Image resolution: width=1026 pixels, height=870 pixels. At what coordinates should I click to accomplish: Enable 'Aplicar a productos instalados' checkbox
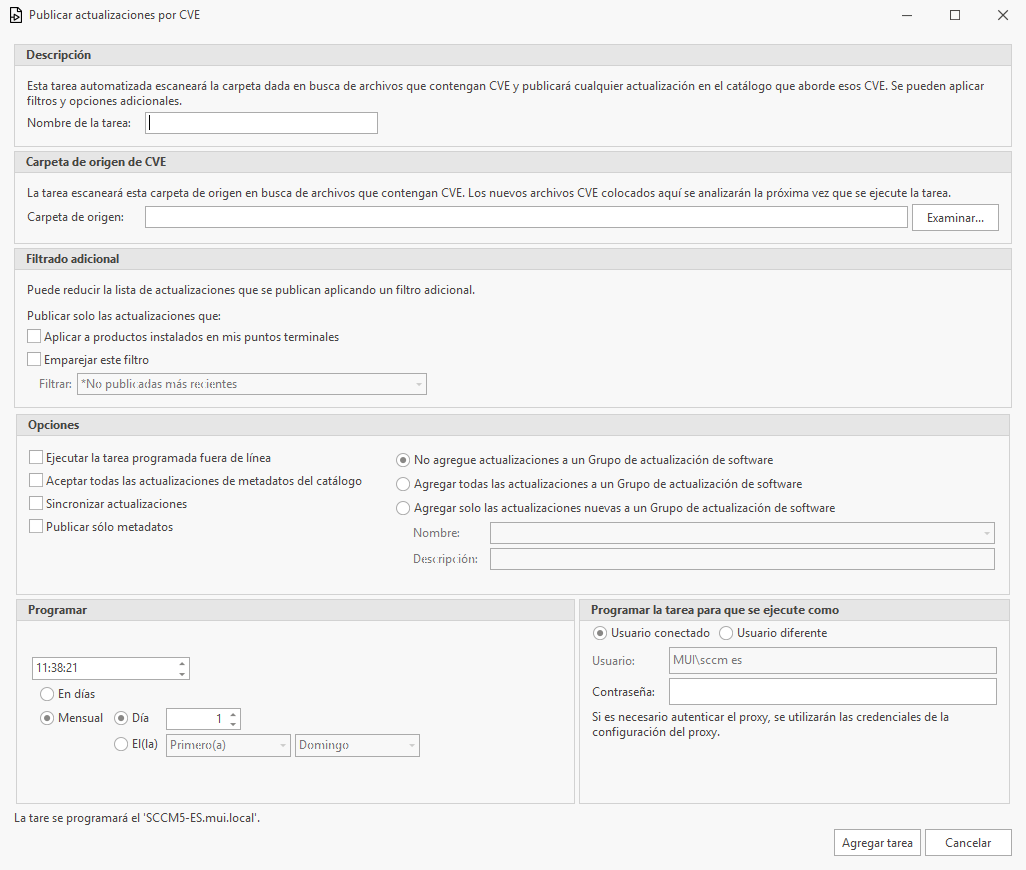[35, 337]
